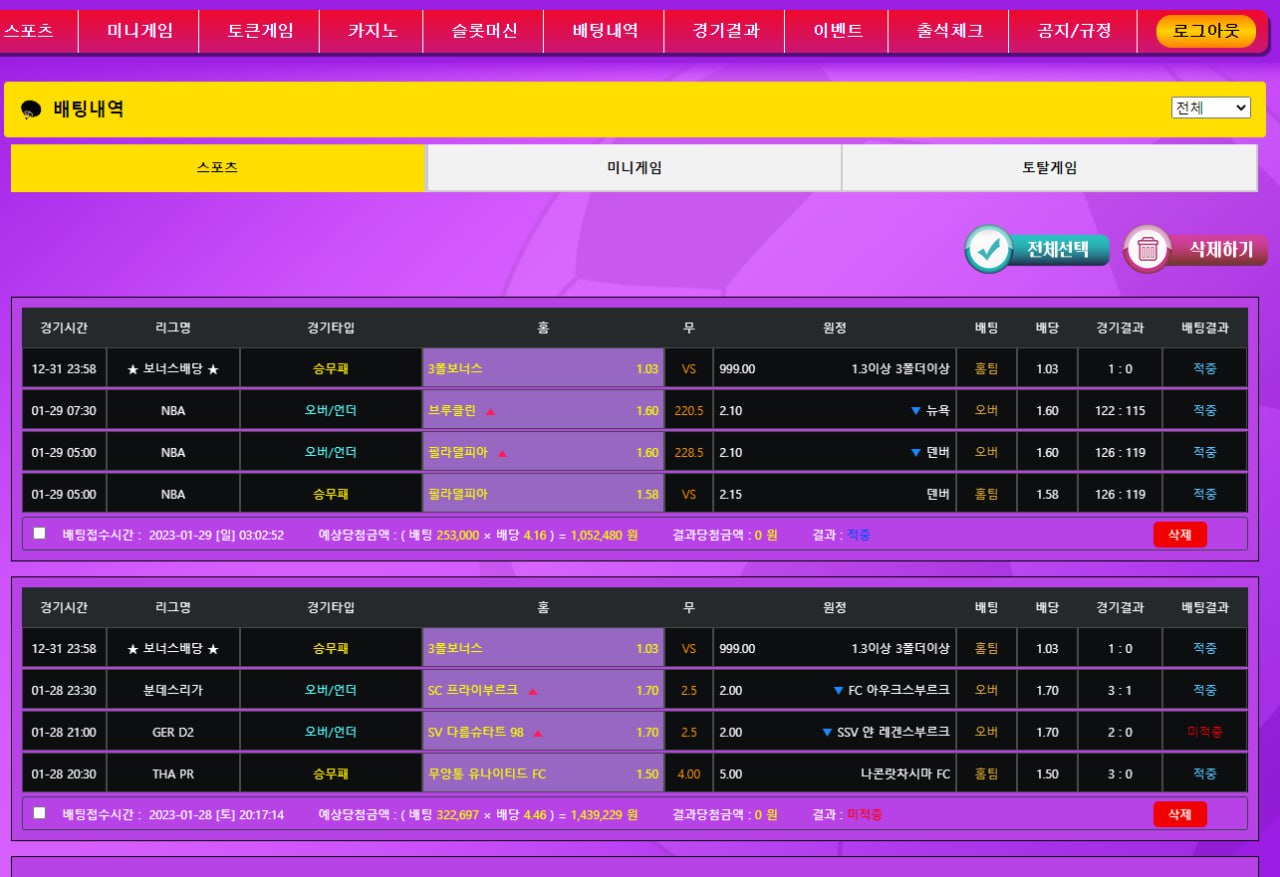
Task: Select the 필라델피아 1.58 home odds cell
Action: [x=543, y=494]
